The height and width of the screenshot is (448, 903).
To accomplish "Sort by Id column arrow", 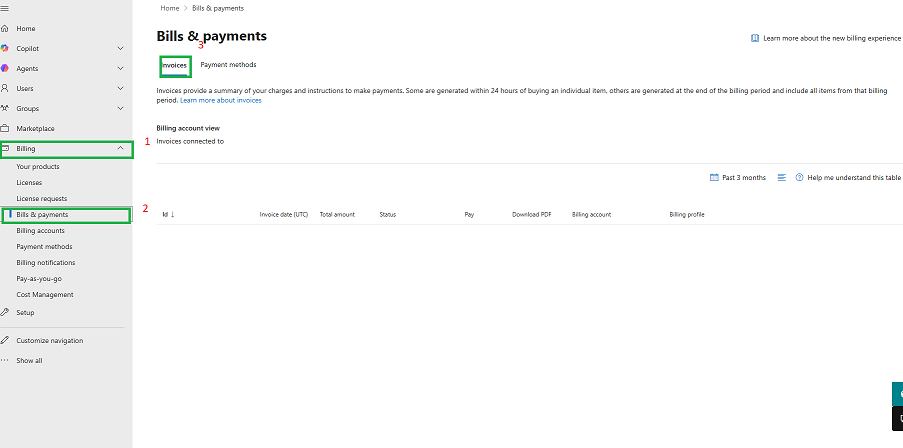I will click(172, 214).
